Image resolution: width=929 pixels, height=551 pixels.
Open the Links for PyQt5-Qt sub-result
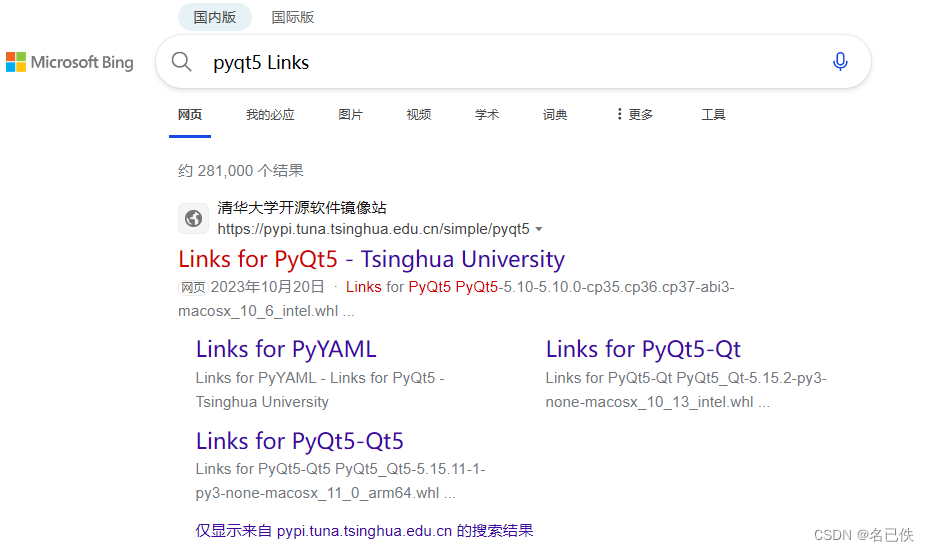[643, 350]
